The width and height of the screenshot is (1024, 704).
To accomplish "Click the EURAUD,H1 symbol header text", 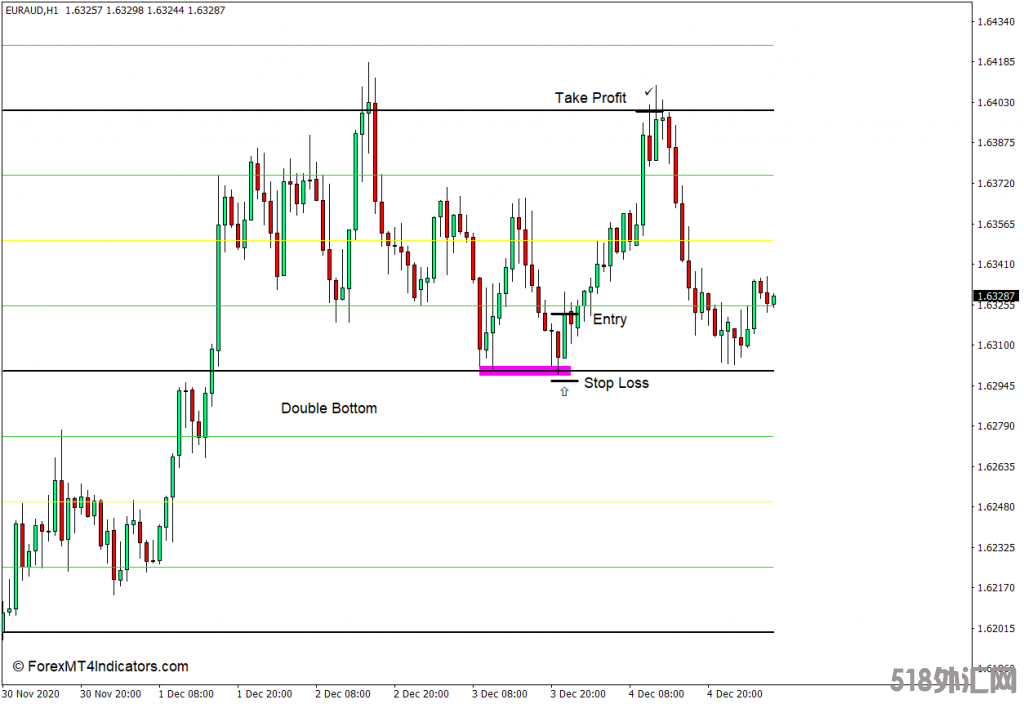I will [x=31, y=10].
